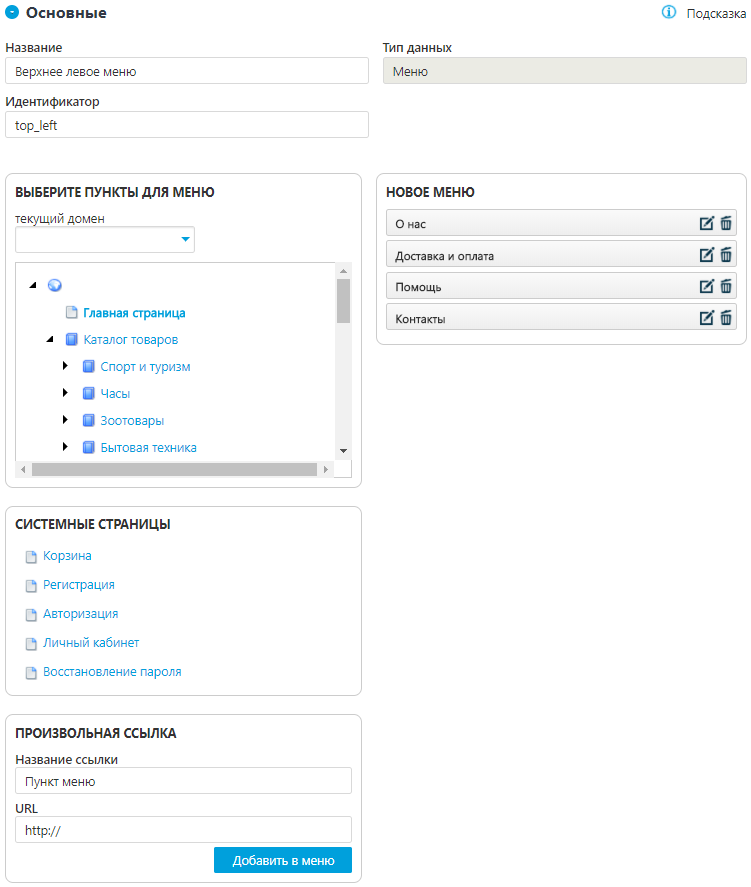
Task: Collapse the 'Основные' section
Action: (x=13, y=13)
